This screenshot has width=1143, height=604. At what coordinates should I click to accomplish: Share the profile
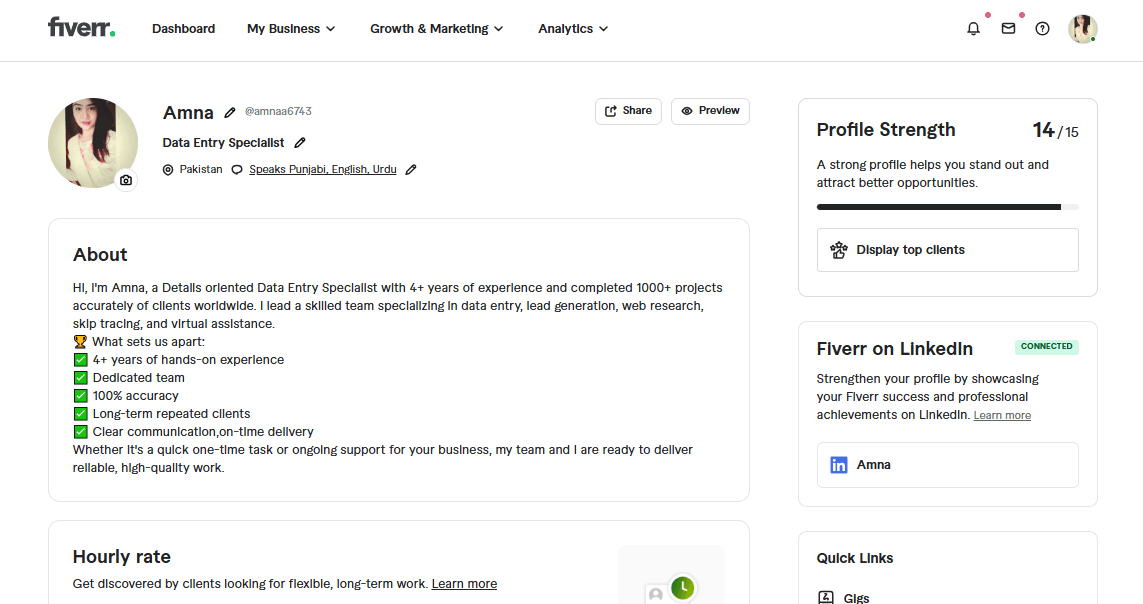click(x=628, y=111)
